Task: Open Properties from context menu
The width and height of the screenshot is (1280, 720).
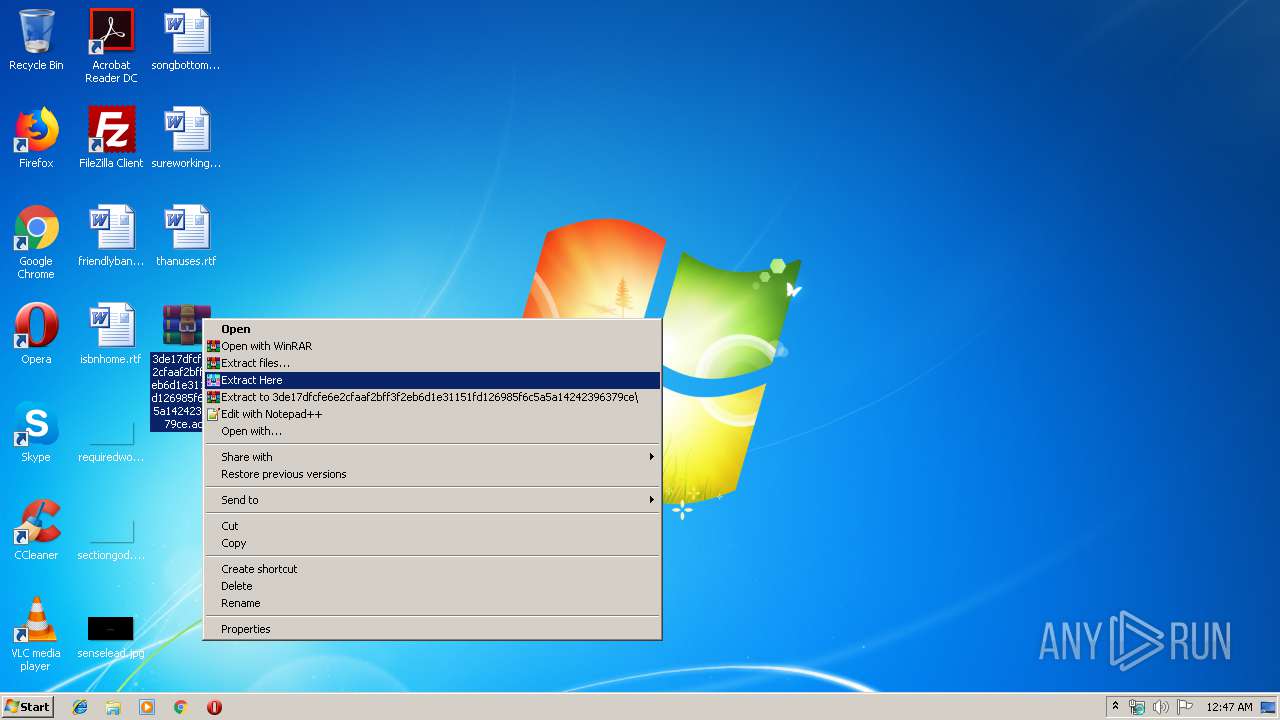Action: pyautogui.click(x=432, y=629)
